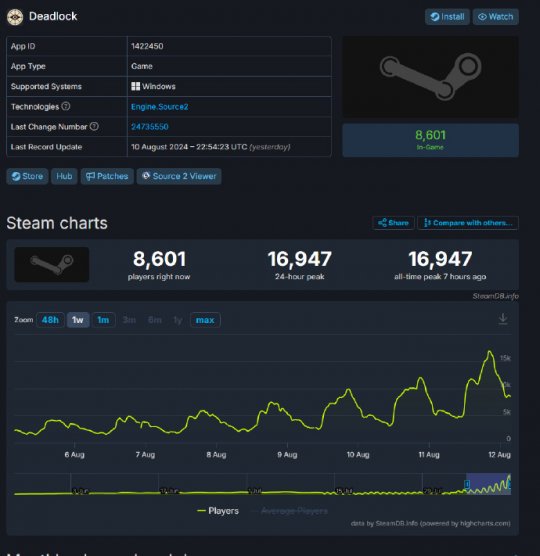Click the Watch button with eye icon

[495, 17]
